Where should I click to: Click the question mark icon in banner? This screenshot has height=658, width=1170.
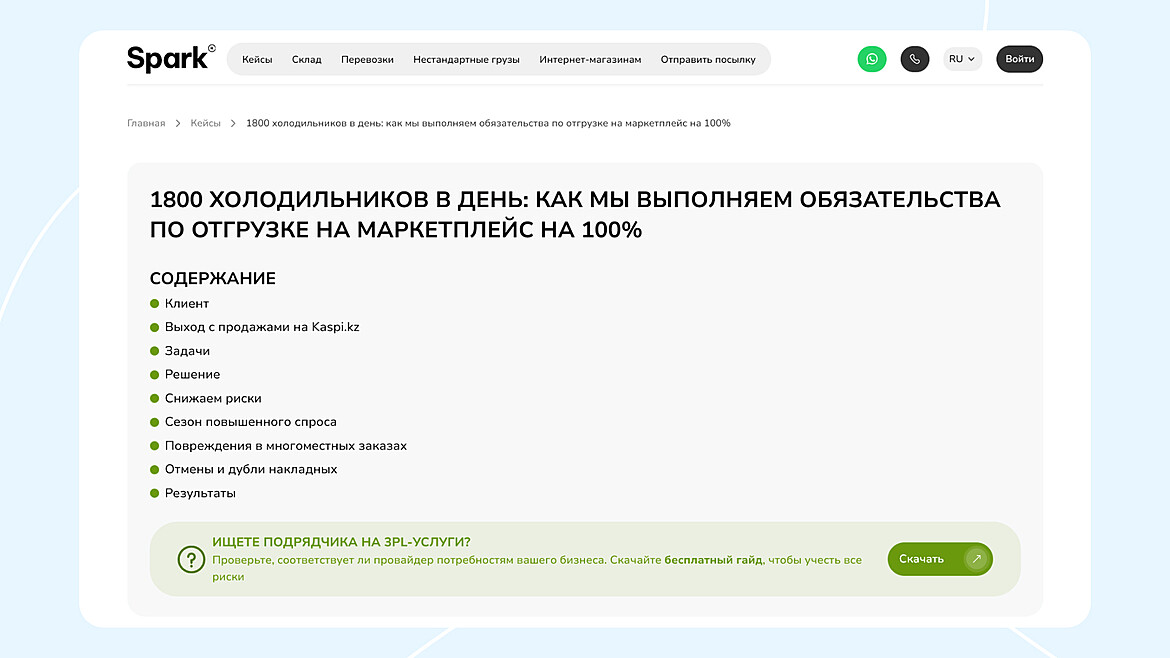click(x=191, y=559)
